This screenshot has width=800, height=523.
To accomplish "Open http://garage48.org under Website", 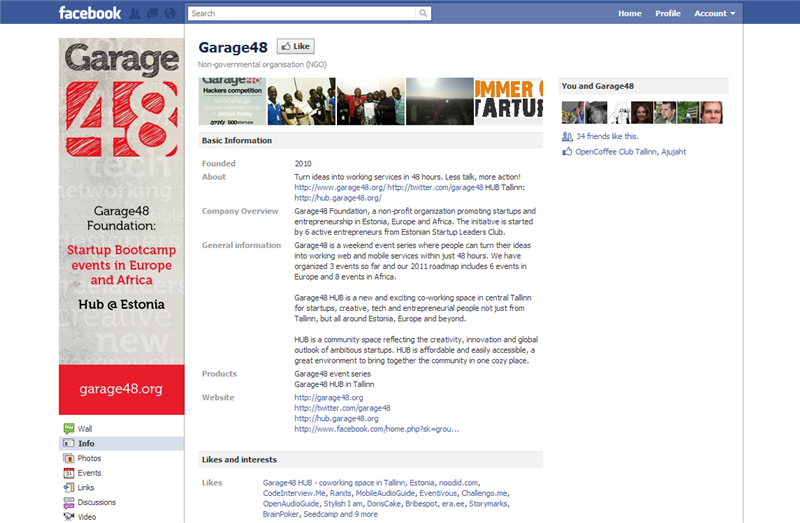I will click(x=329, y=397).
